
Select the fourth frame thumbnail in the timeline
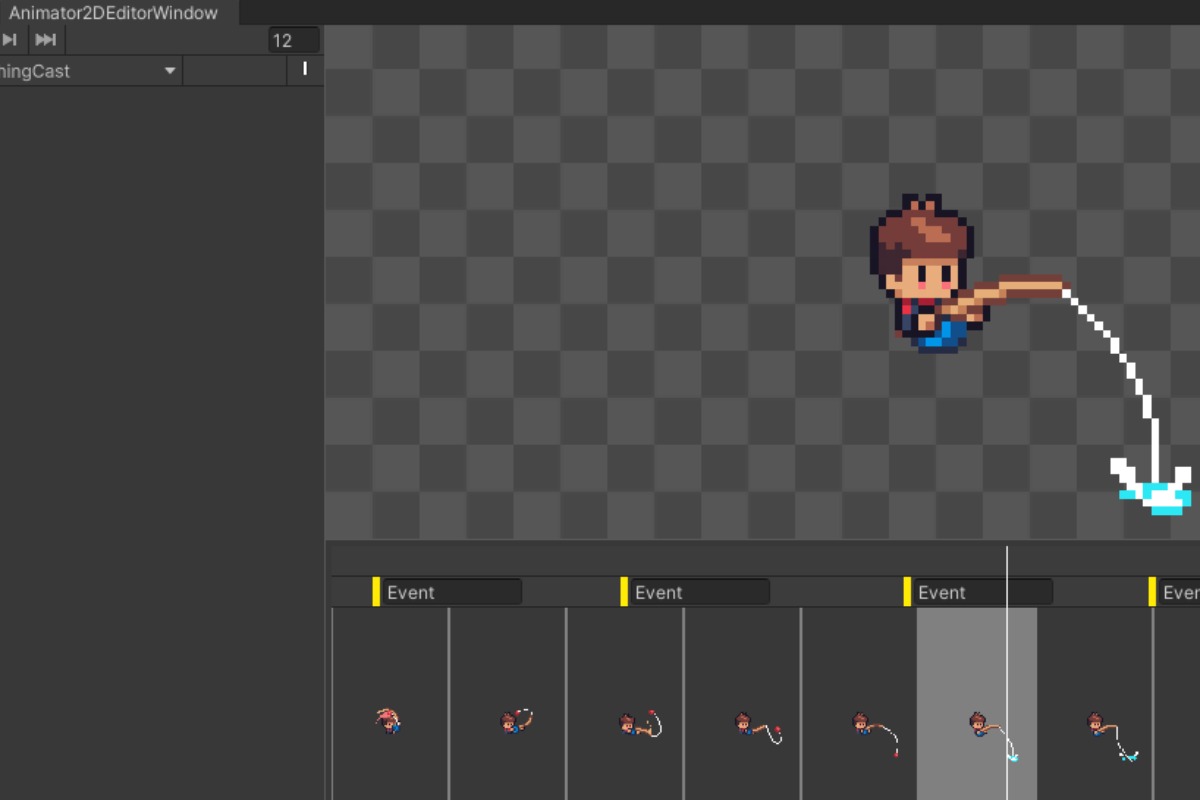pyautogui.click(x=742, y=720)
